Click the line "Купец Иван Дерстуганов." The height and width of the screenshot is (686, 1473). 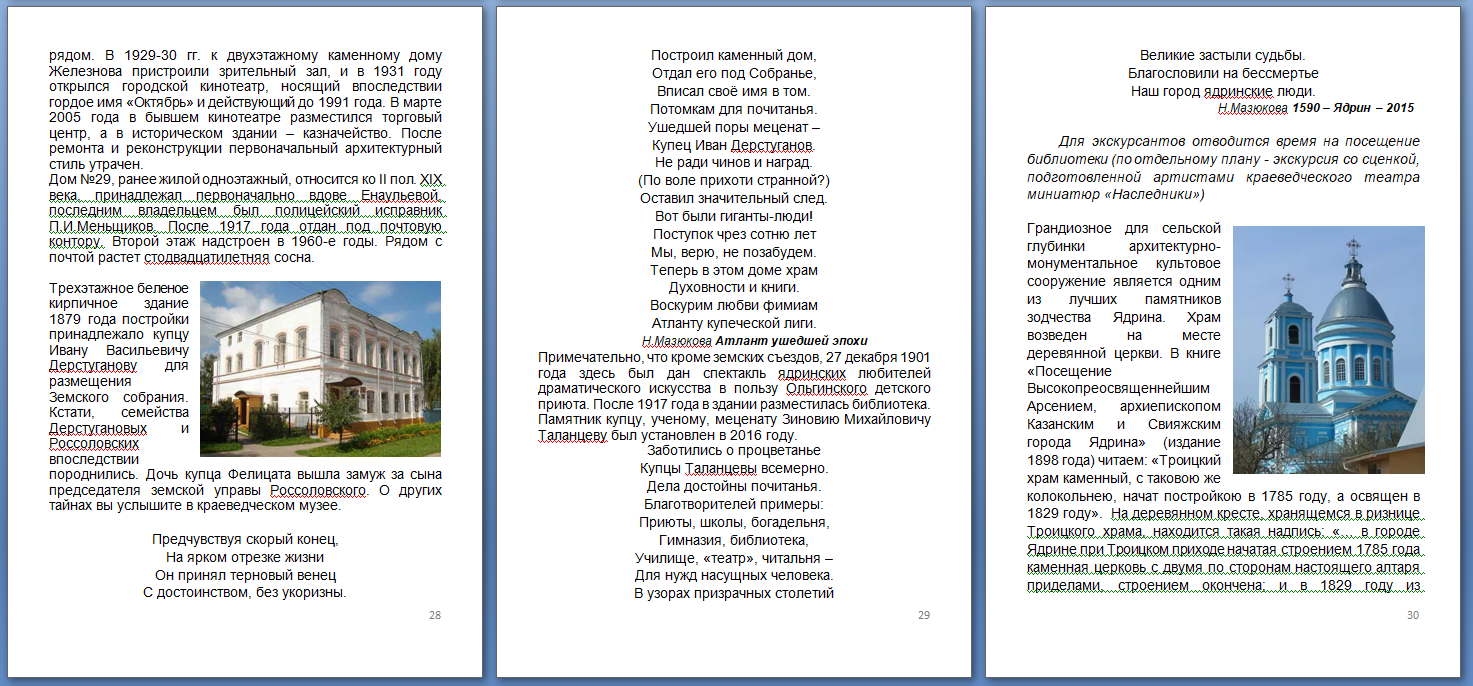coord(734,145)
